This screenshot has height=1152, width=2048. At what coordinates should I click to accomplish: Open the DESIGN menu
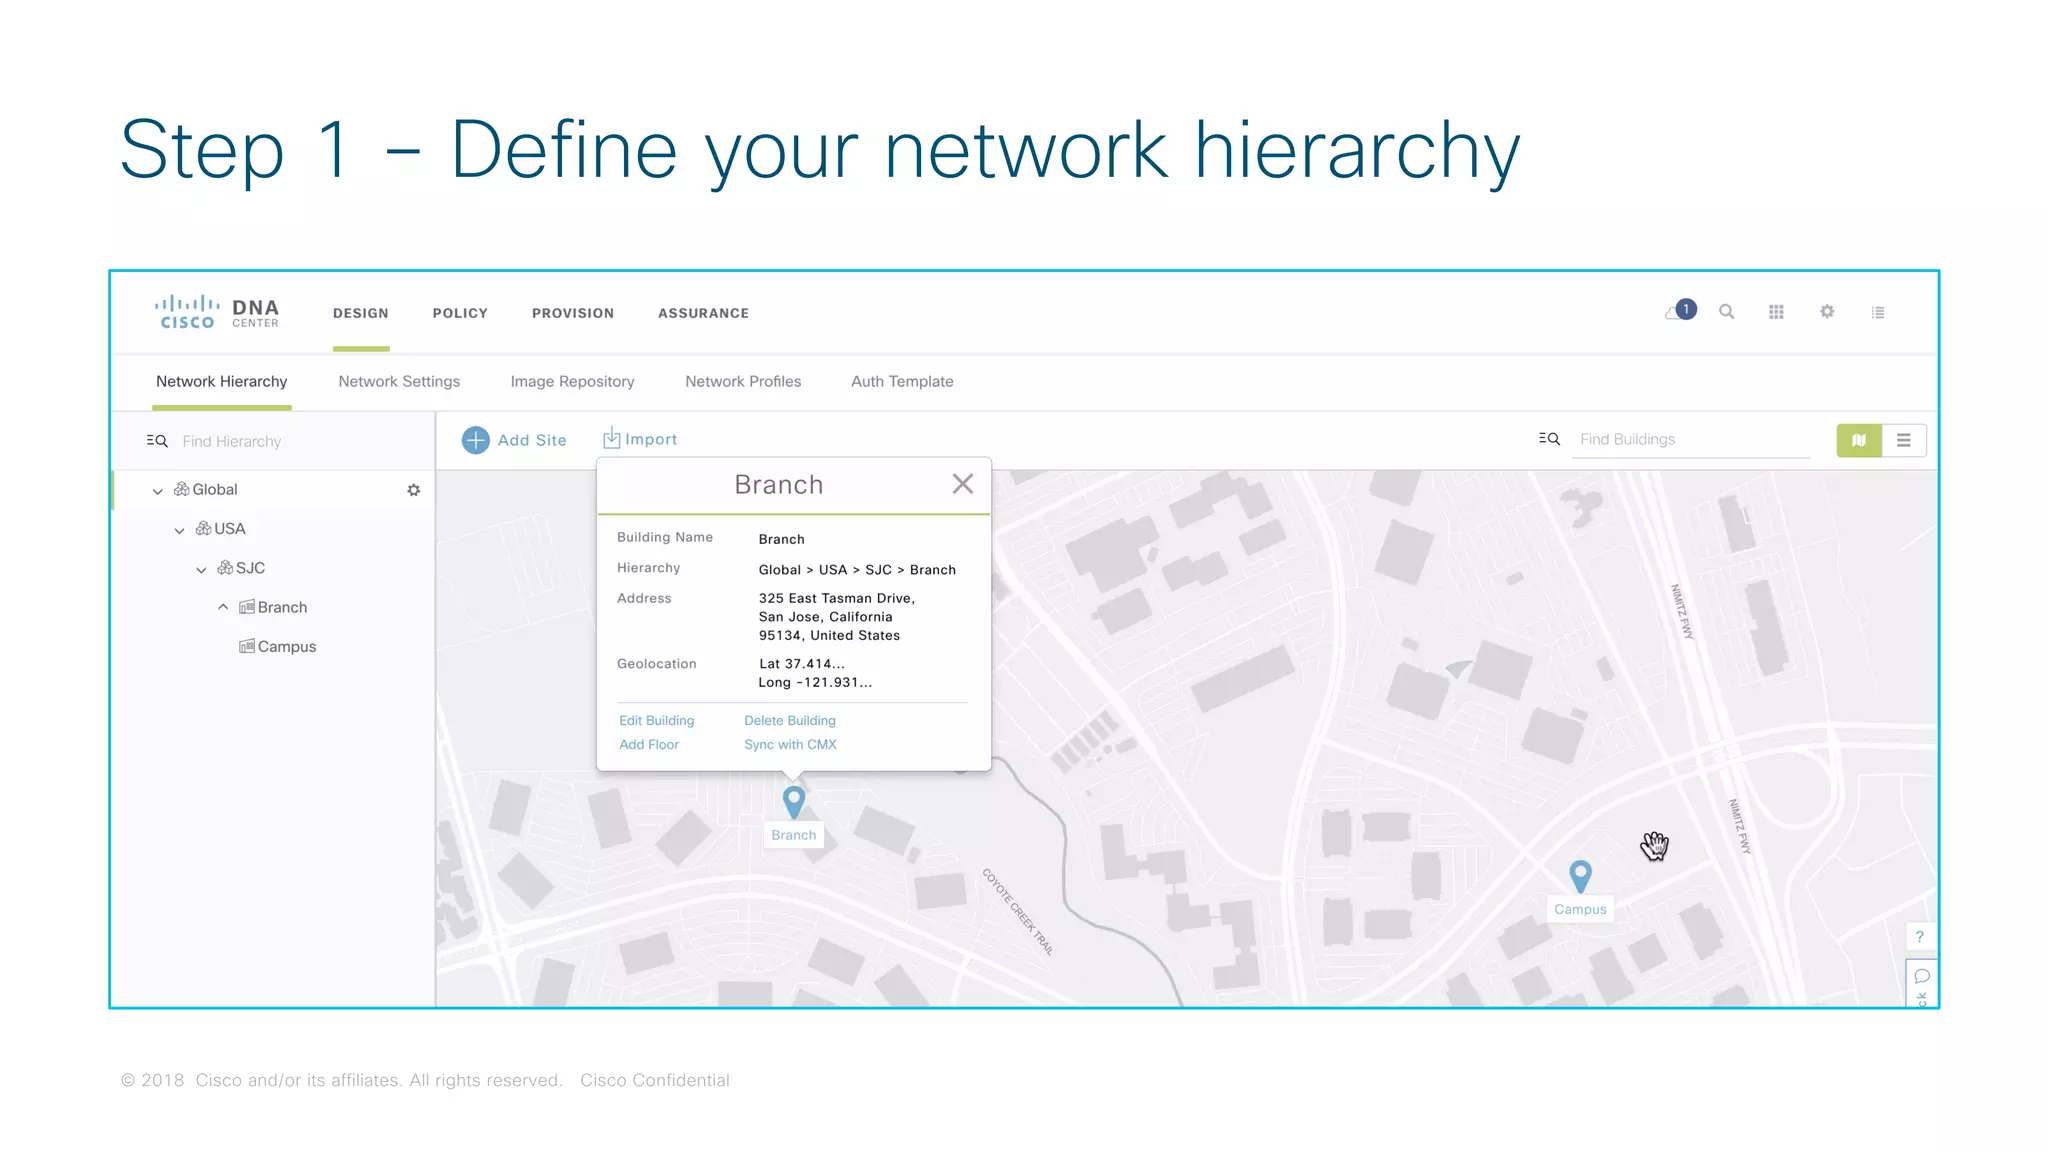pos(361,313)
